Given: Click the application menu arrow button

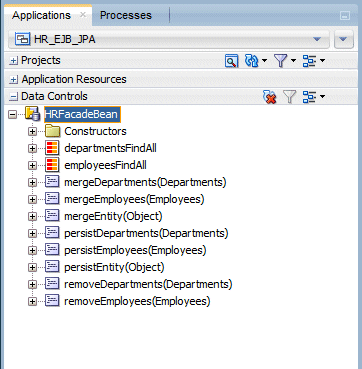Looking at the screenshot, I should click(344, 39).
